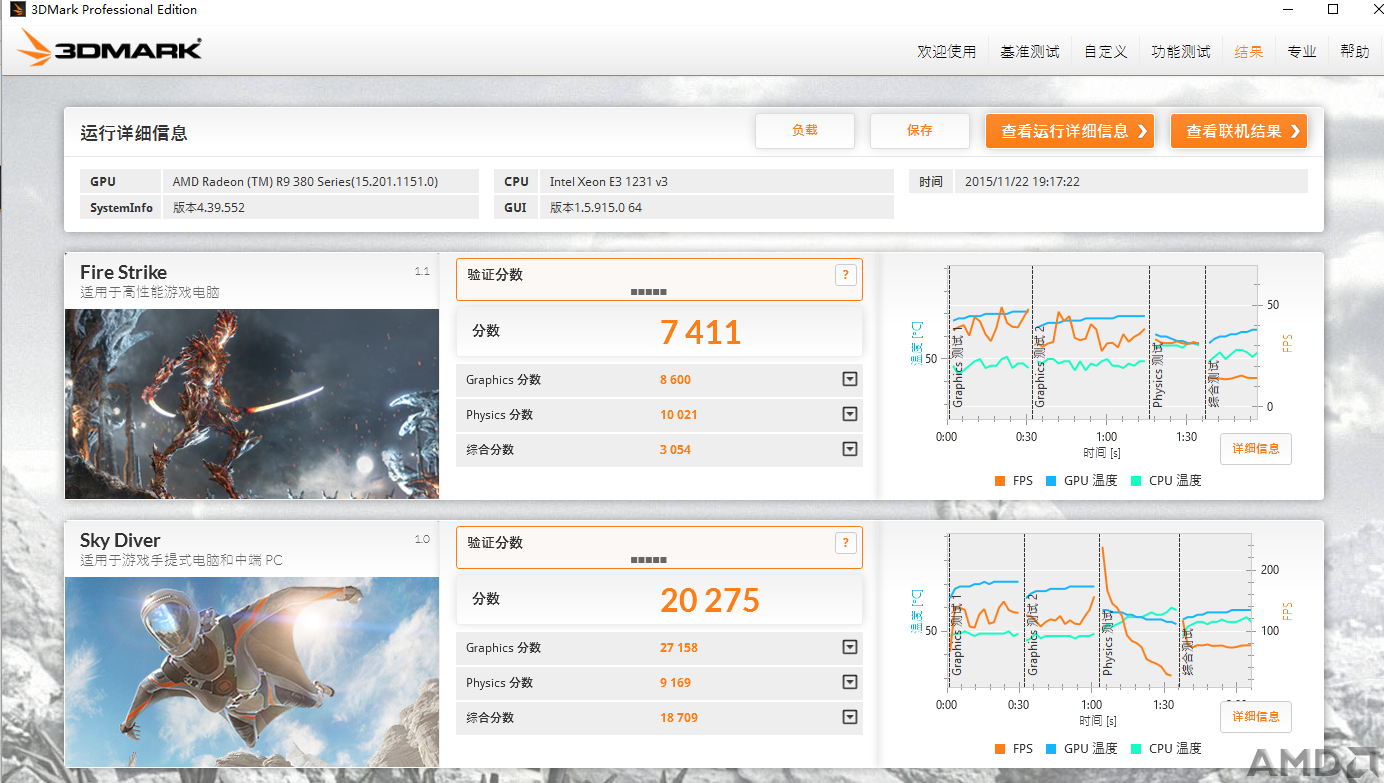
Task: Click the 运行详细信息 heading
Action: [x=134, y=133]
